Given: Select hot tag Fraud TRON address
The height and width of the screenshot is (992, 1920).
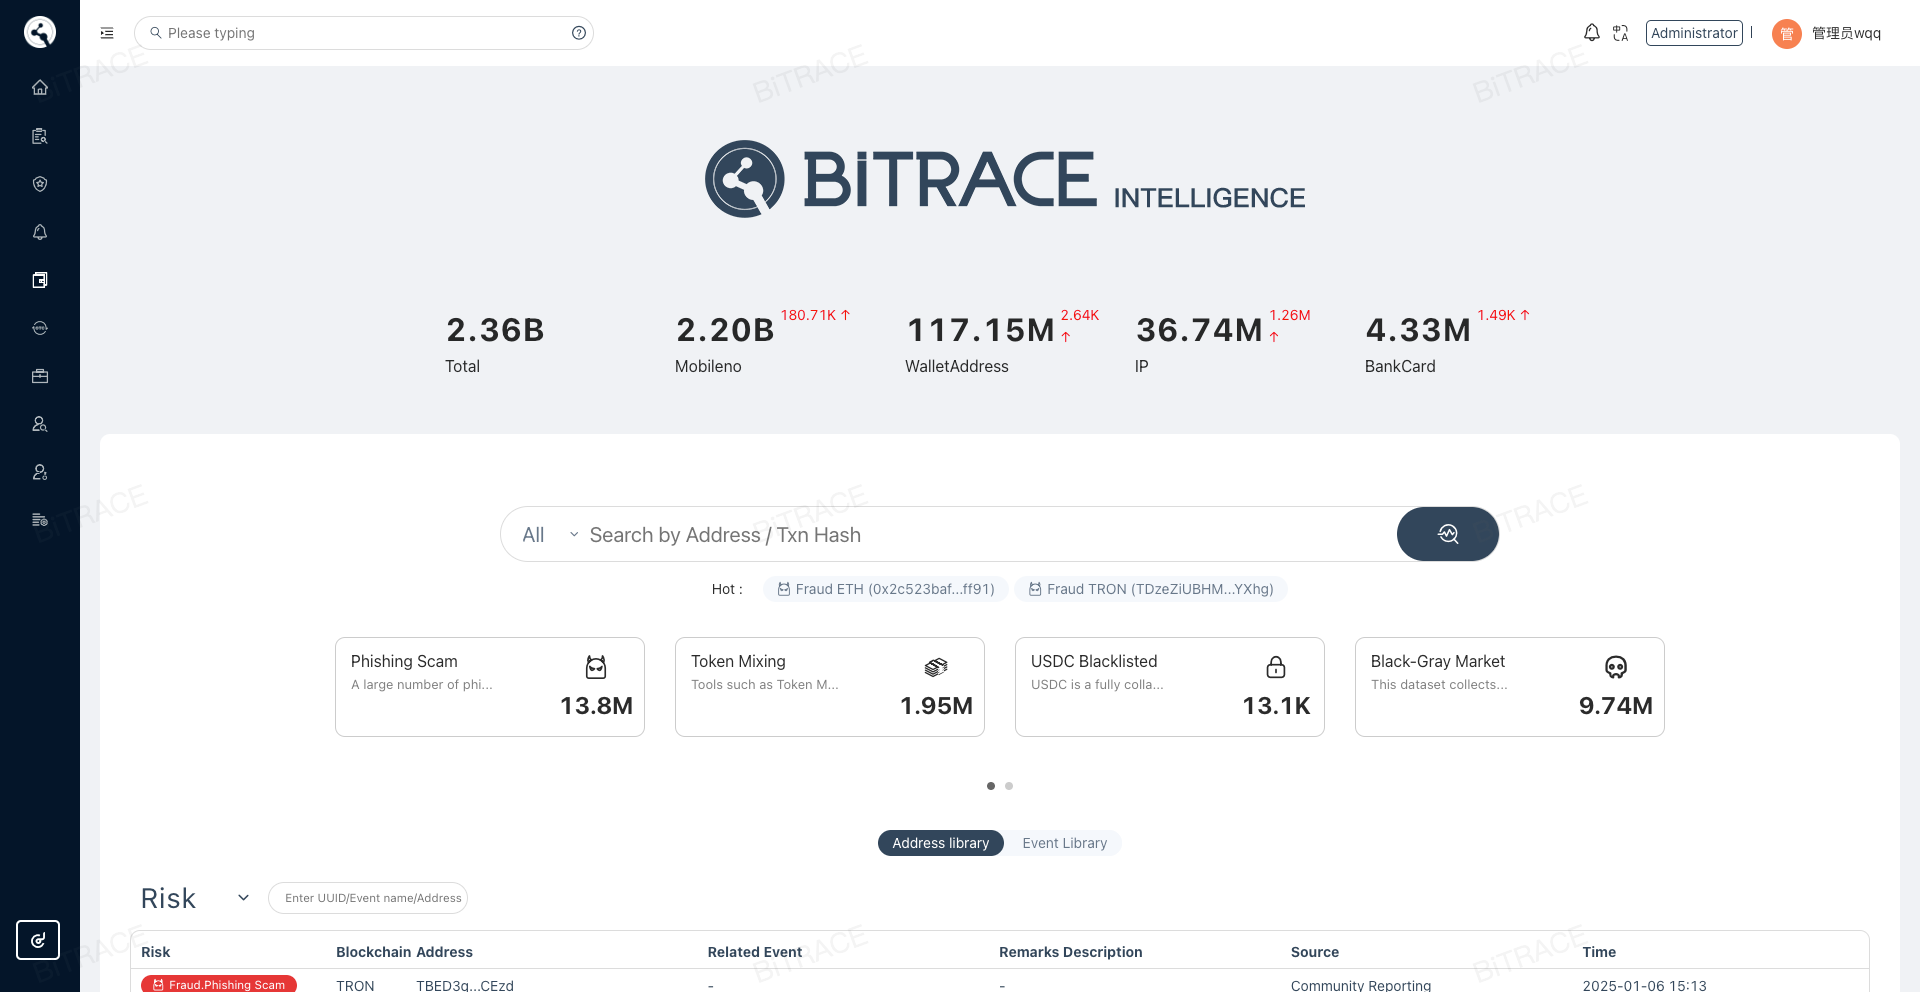Looking at the screenshot, I should (x=1151, y=589).
